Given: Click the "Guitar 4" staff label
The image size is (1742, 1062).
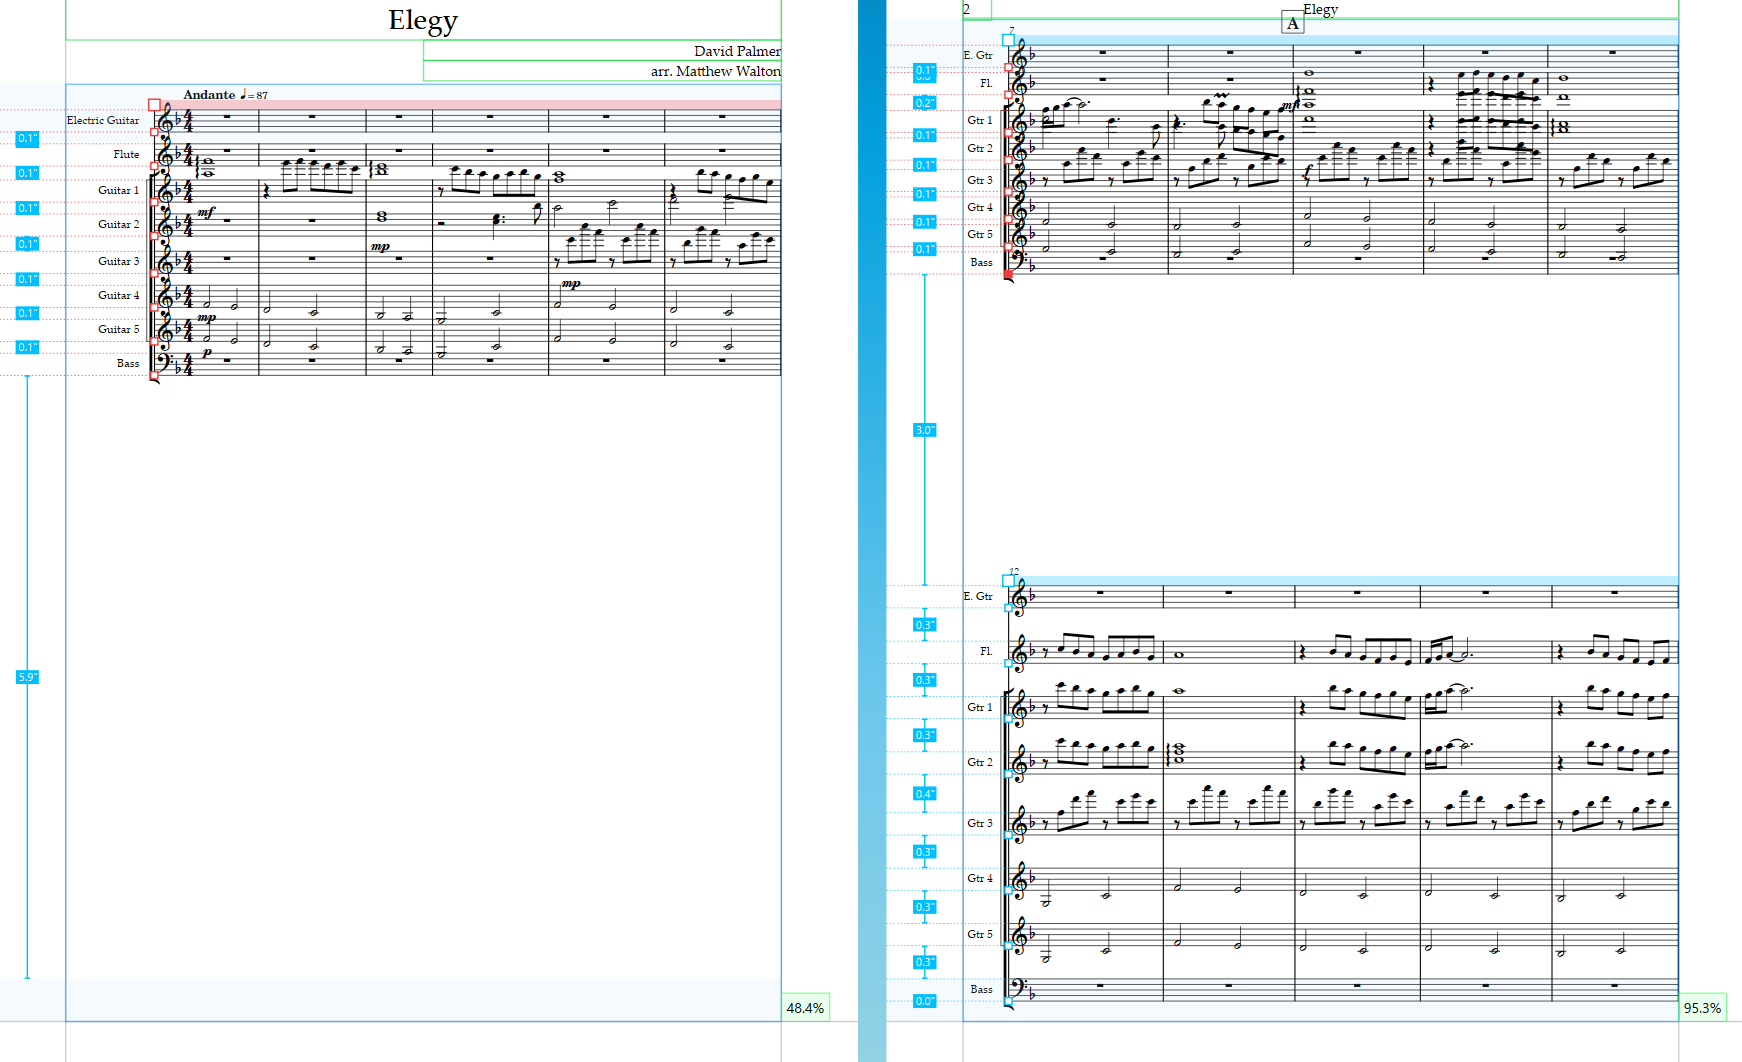Looking at the screenshot, I should [118, 295].
